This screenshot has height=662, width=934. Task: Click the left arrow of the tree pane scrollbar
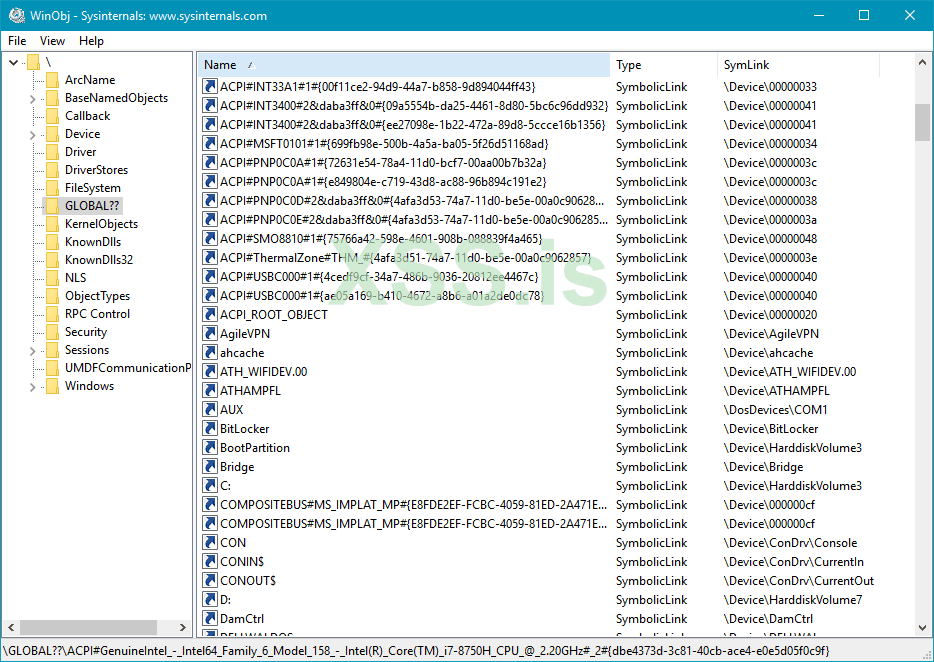(x=11, y=627)
